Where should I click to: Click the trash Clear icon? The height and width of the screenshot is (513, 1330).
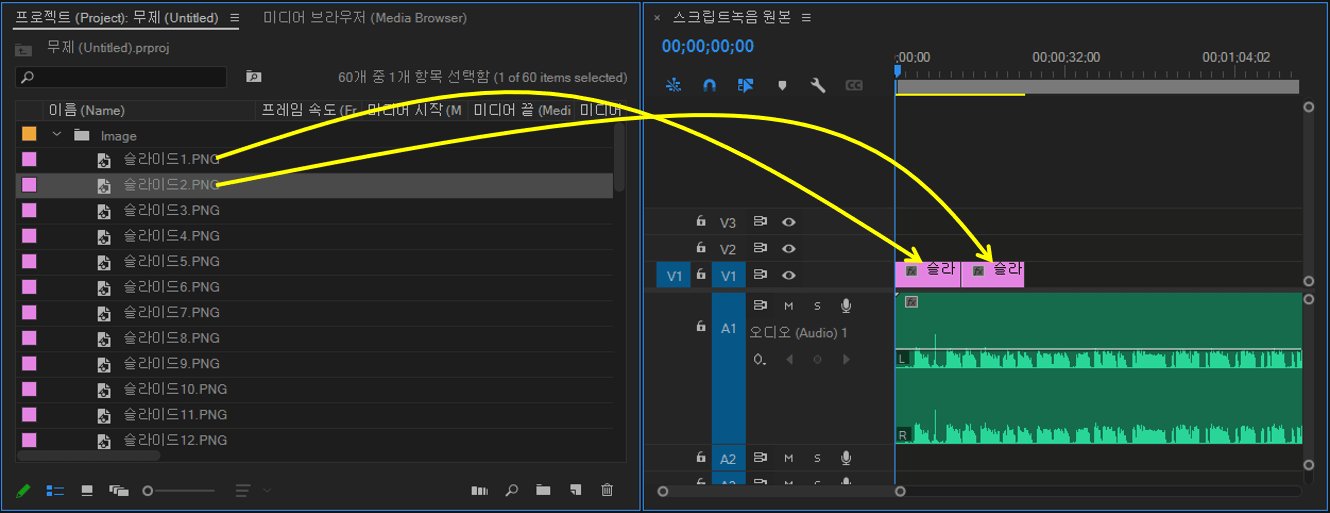coord(607,490)
